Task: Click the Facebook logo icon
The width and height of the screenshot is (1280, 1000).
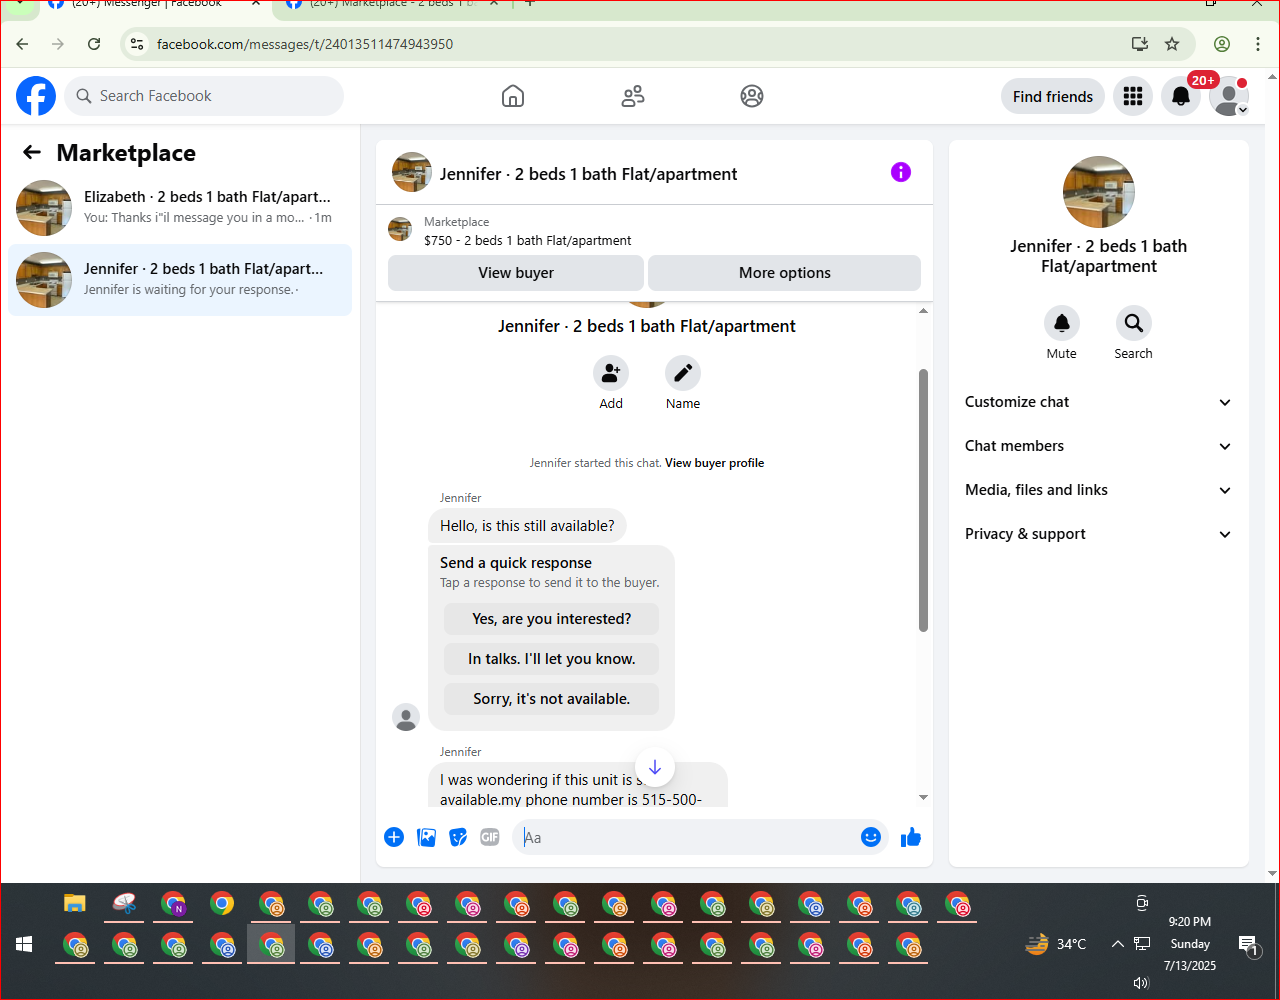Action: tap(36, 96)
